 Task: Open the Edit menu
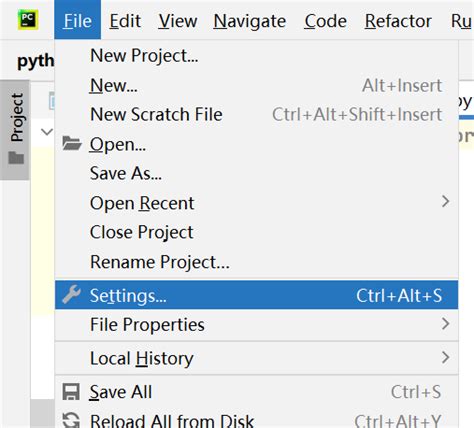[x=125, y=21]
